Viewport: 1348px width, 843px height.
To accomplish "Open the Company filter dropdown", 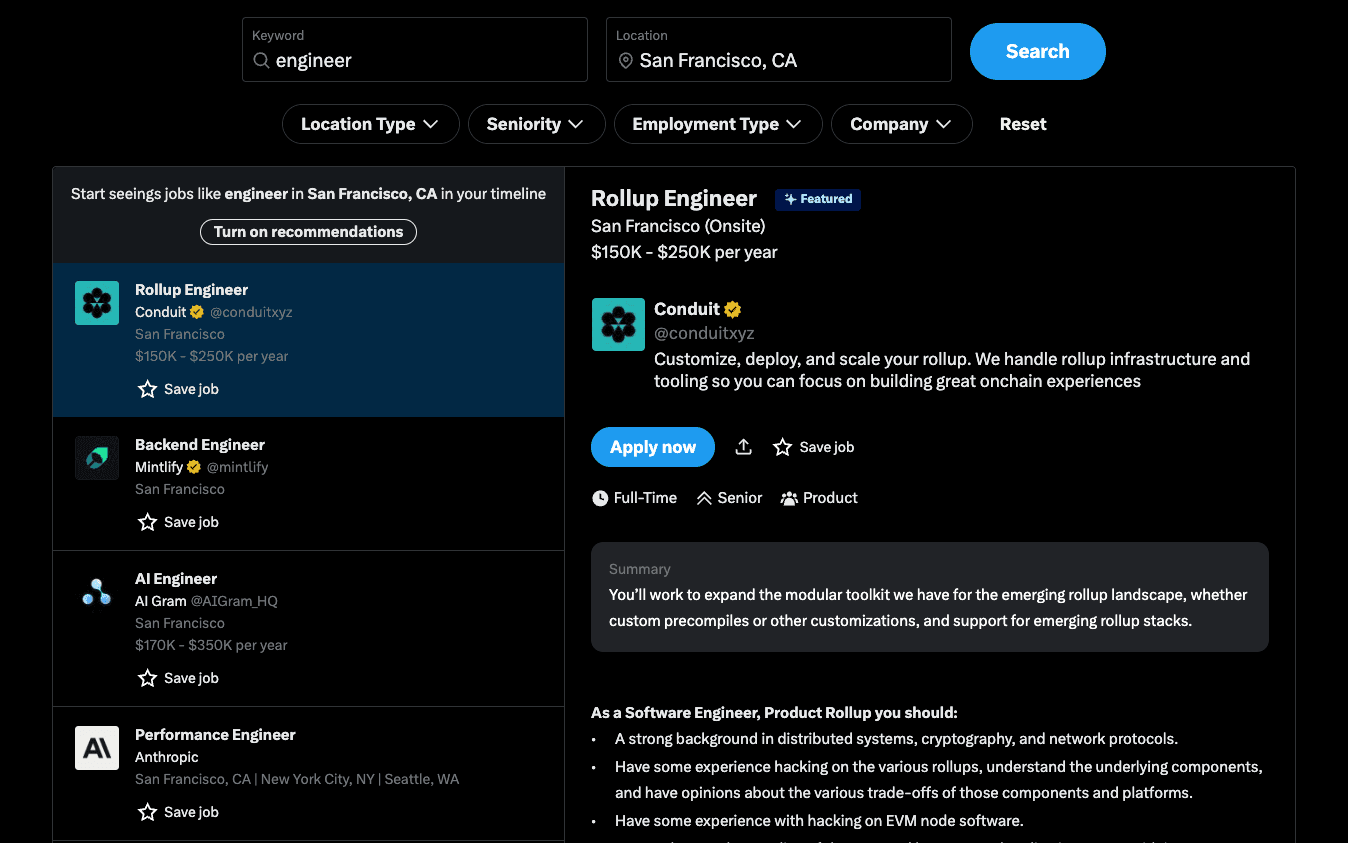I will click(900, 124).
